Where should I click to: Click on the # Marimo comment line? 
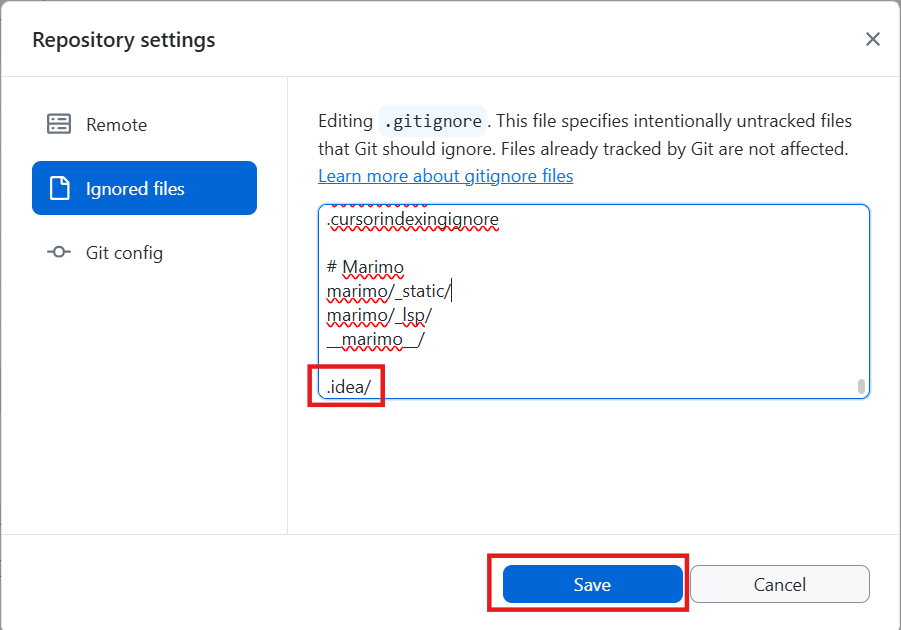(x=366, y=267)
